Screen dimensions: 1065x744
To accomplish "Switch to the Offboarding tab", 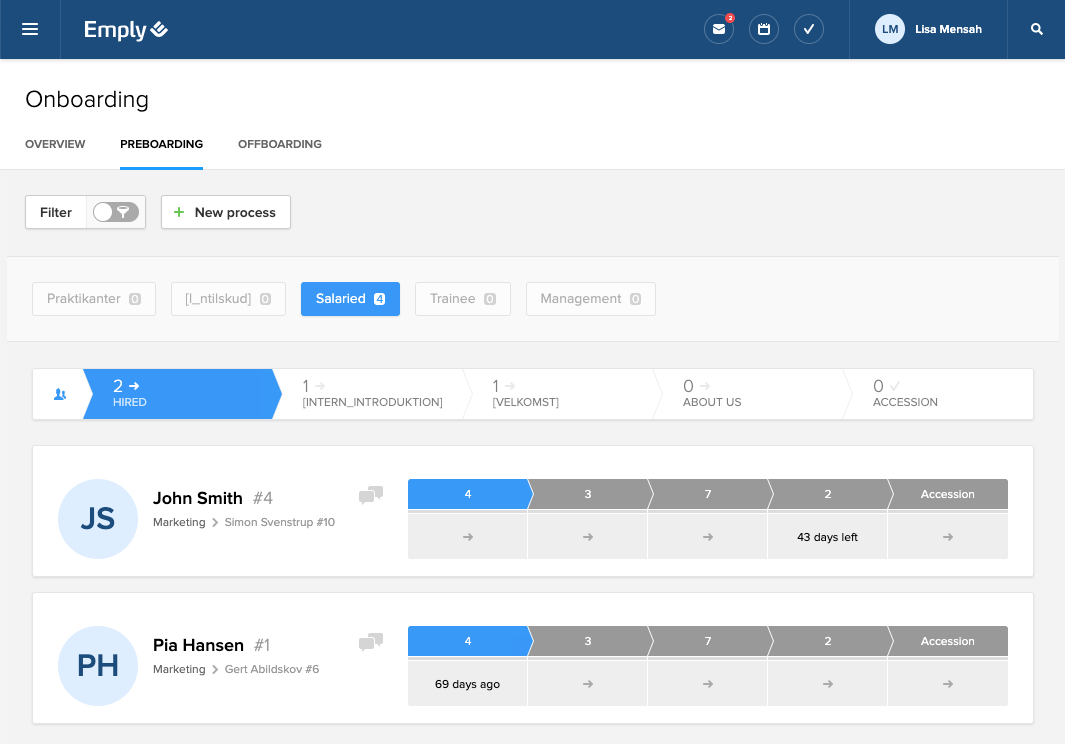I will (x=279, y=144).
